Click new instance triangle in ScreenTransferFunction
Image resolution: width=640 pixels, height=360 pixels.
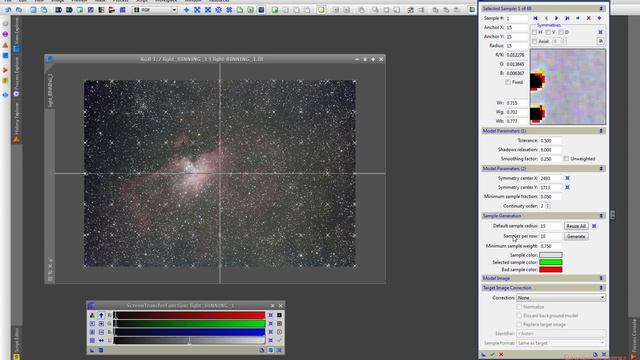tap(92, 350)
